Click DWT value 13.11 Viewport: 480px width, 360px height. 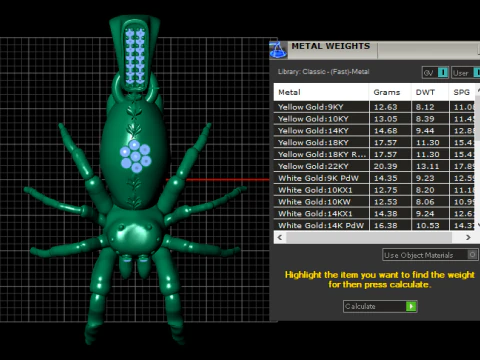click(428, 166)
